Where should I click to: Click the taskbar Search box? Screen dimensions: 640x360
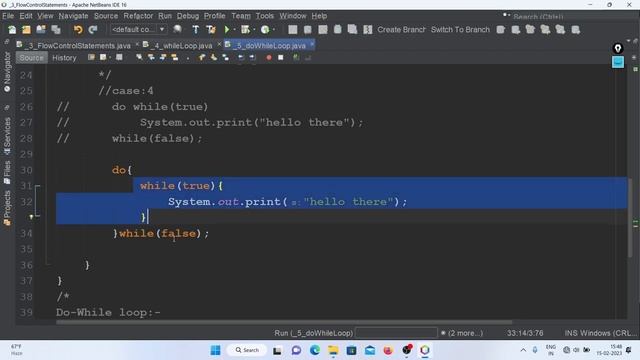pyautogui.click(x=247, y=350)
